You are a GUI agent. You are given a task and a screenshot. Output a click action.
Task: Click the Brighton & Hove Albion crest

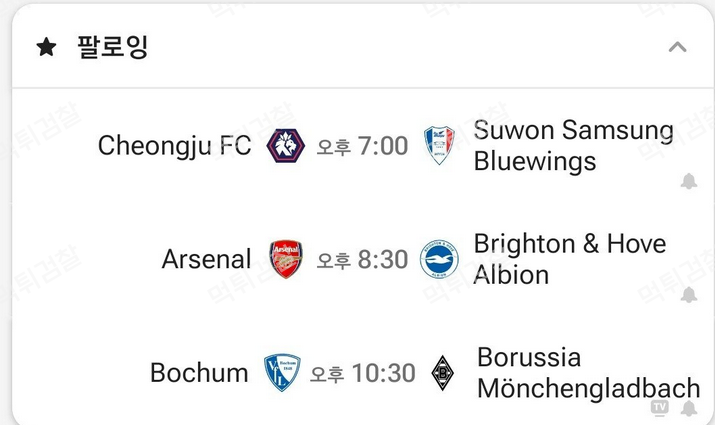[439, 259]
